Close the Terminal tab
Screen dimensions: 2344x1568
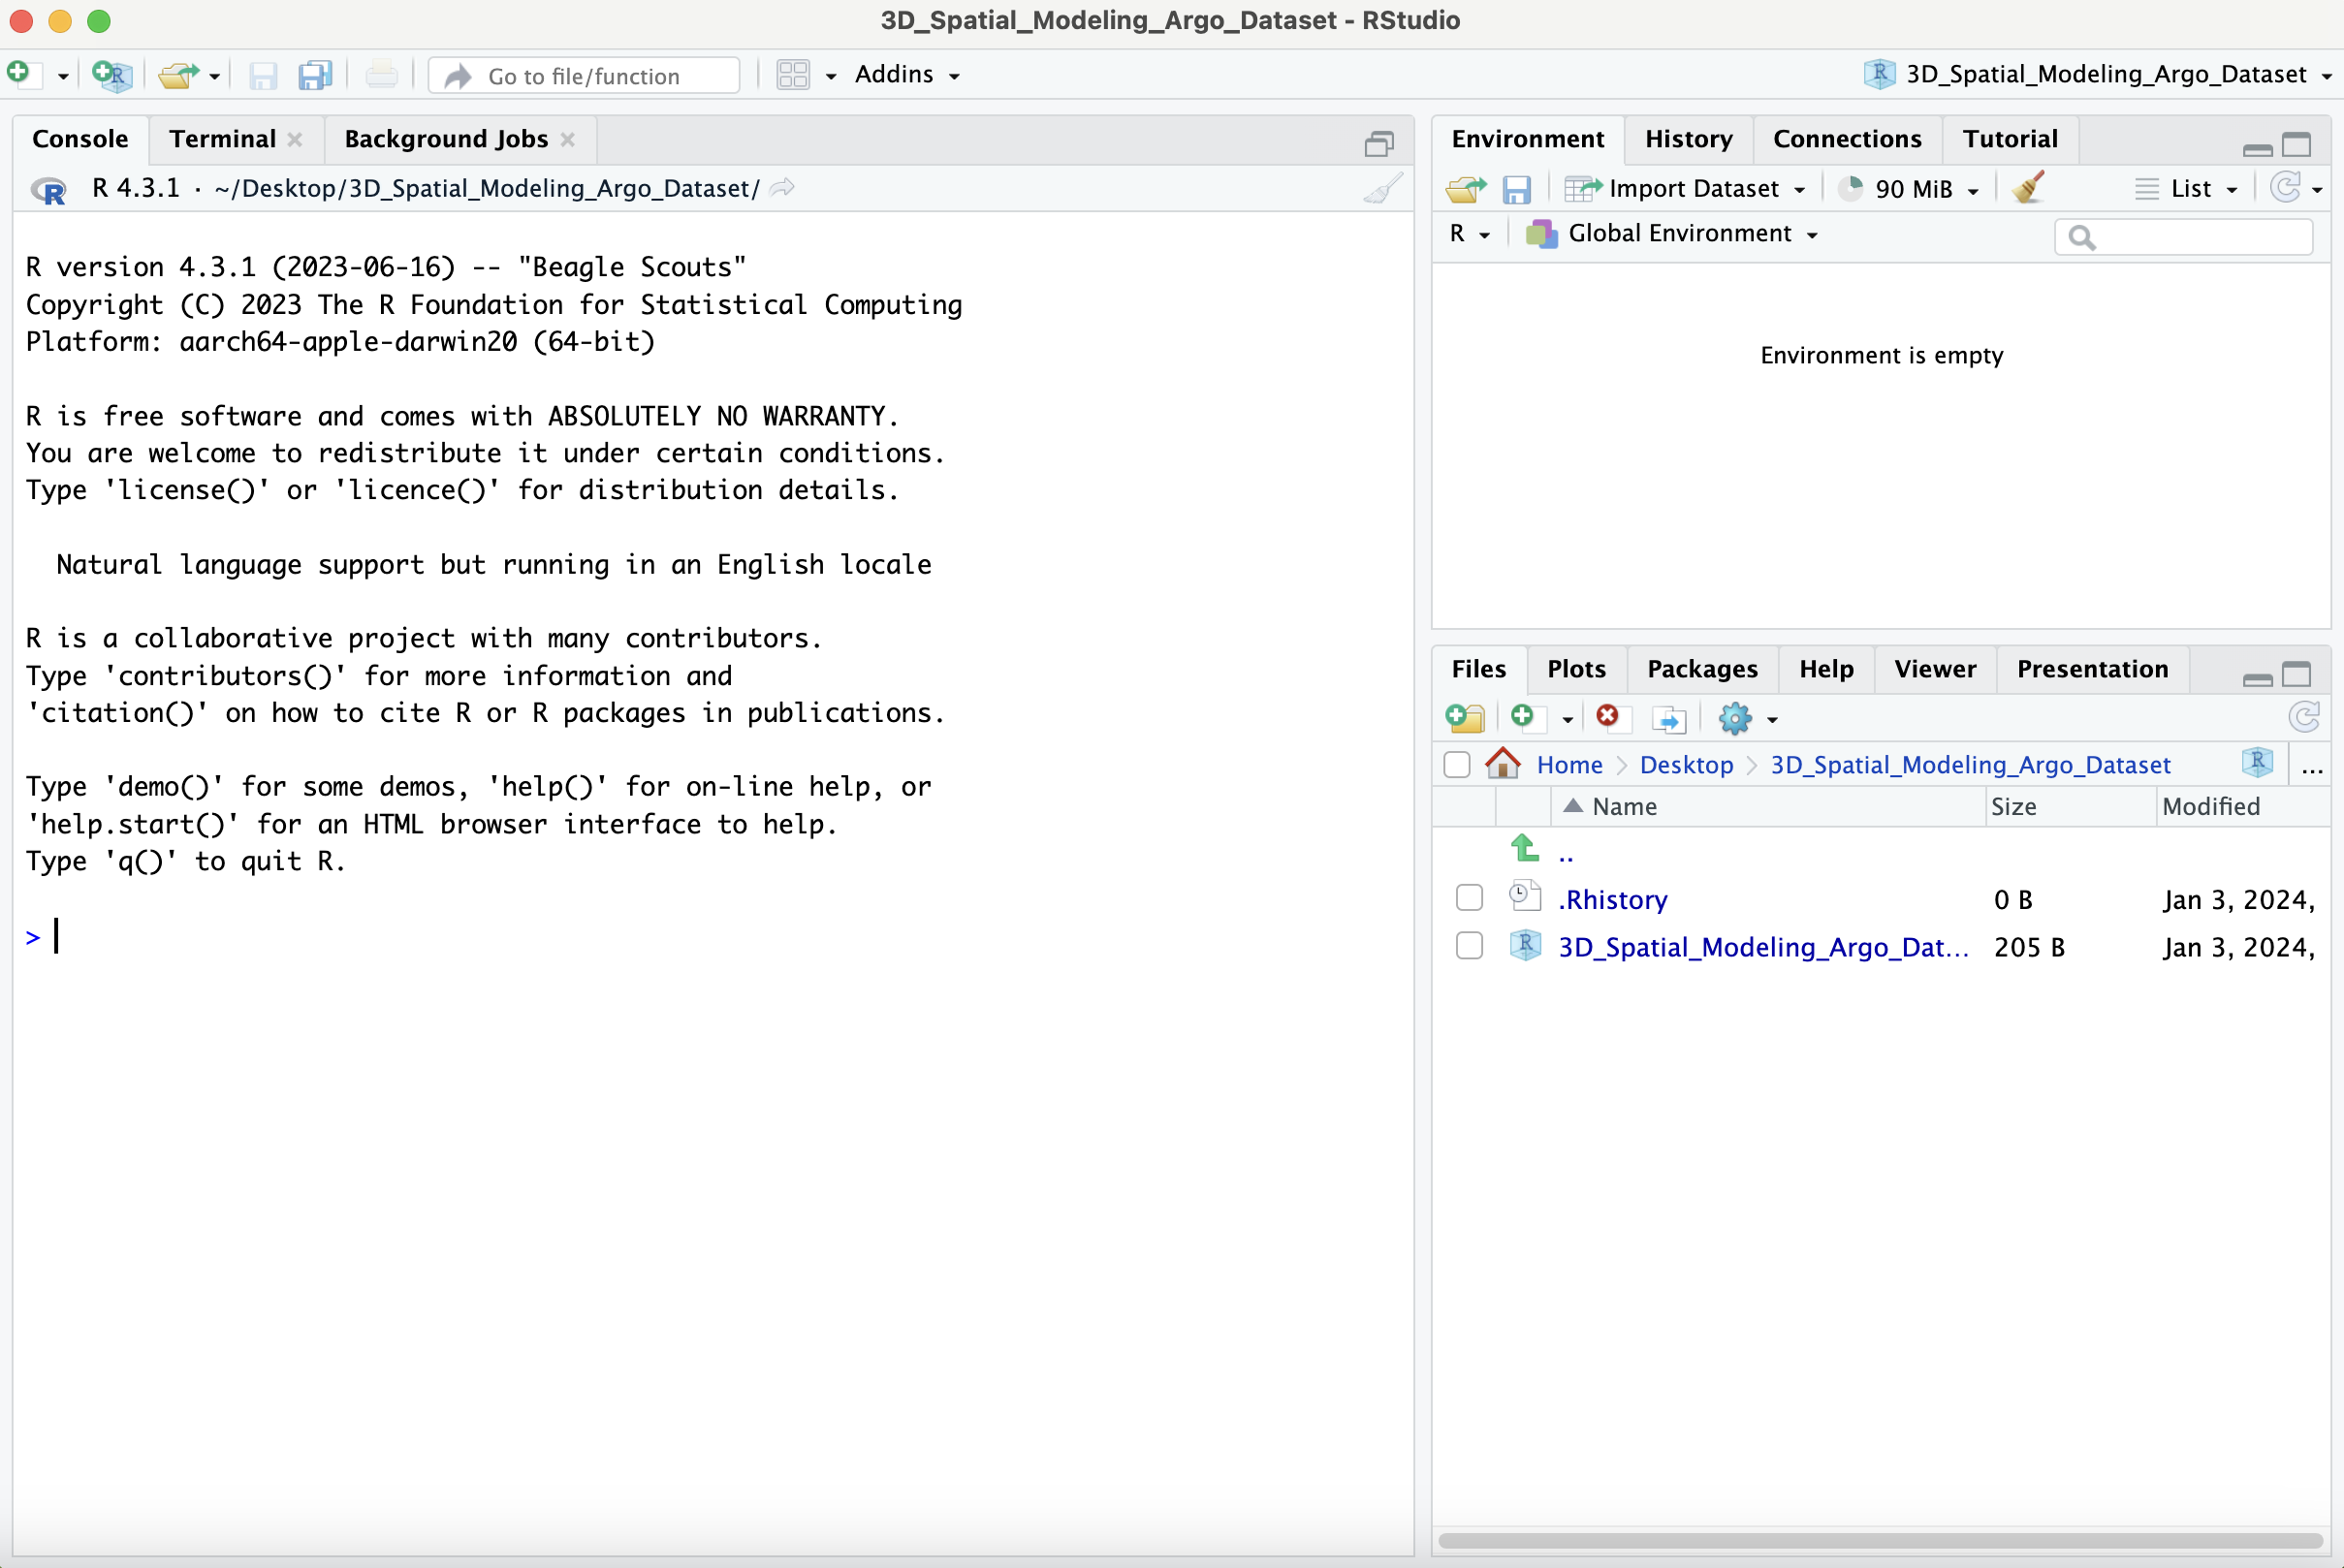[x=295, y=140]
